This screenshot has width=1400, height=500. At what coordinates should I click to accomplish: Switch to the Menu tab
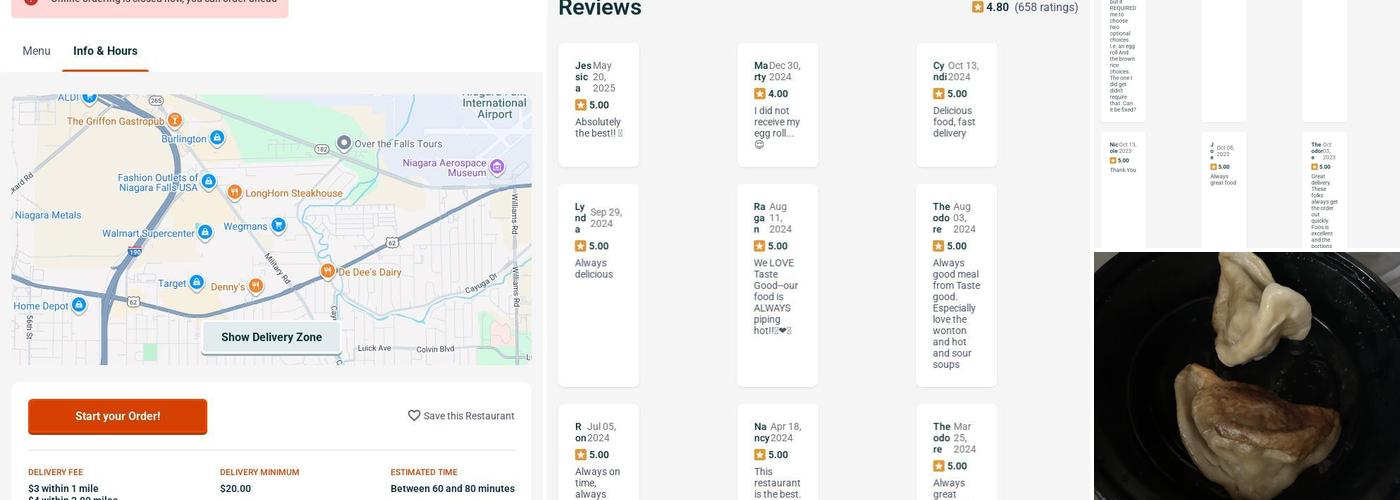coord(36,51)
